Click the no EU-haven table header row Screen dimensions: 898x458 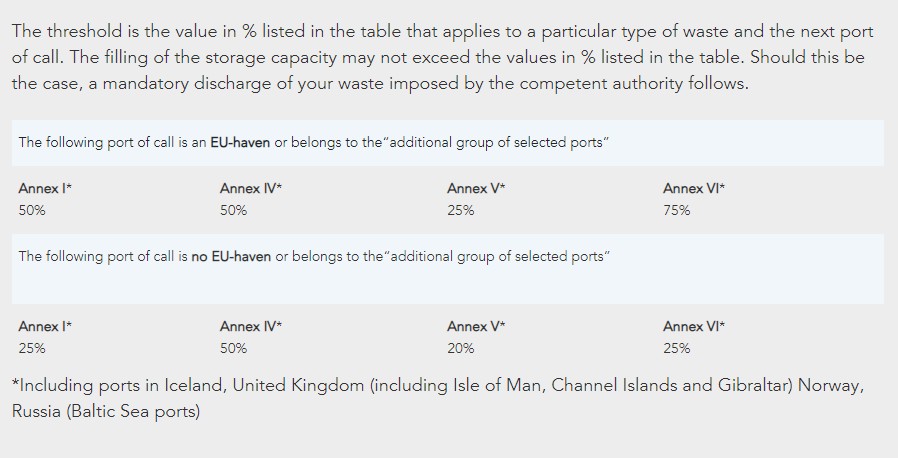point(448,269)
